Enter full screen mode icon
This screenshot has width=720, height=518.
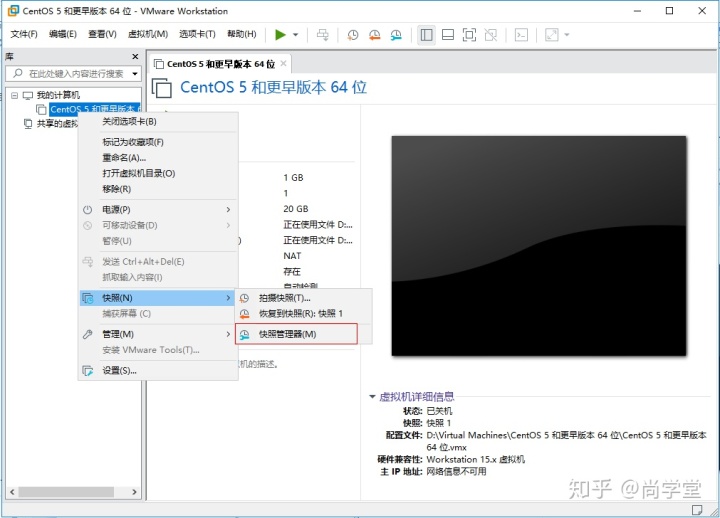(469, 34)
